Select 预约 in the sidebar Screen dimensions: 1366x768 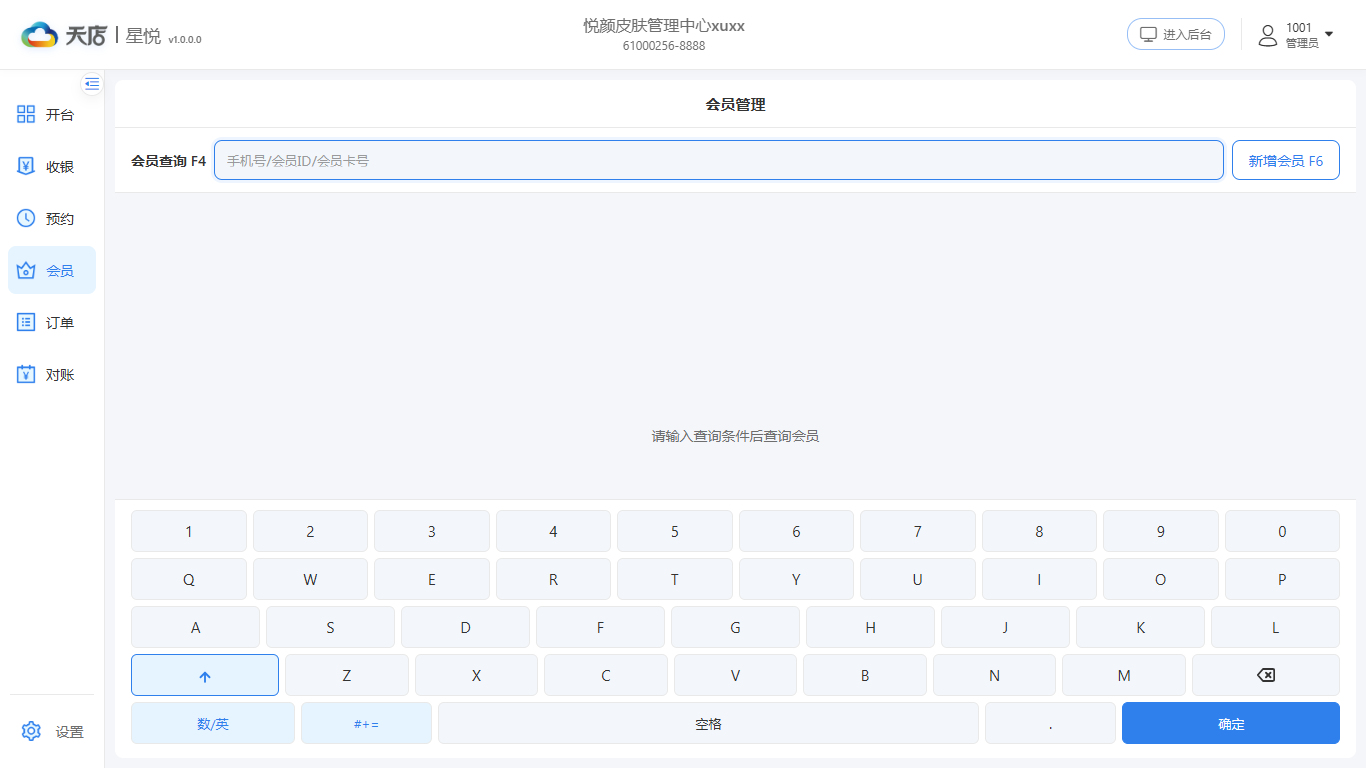tap(52, 219)
